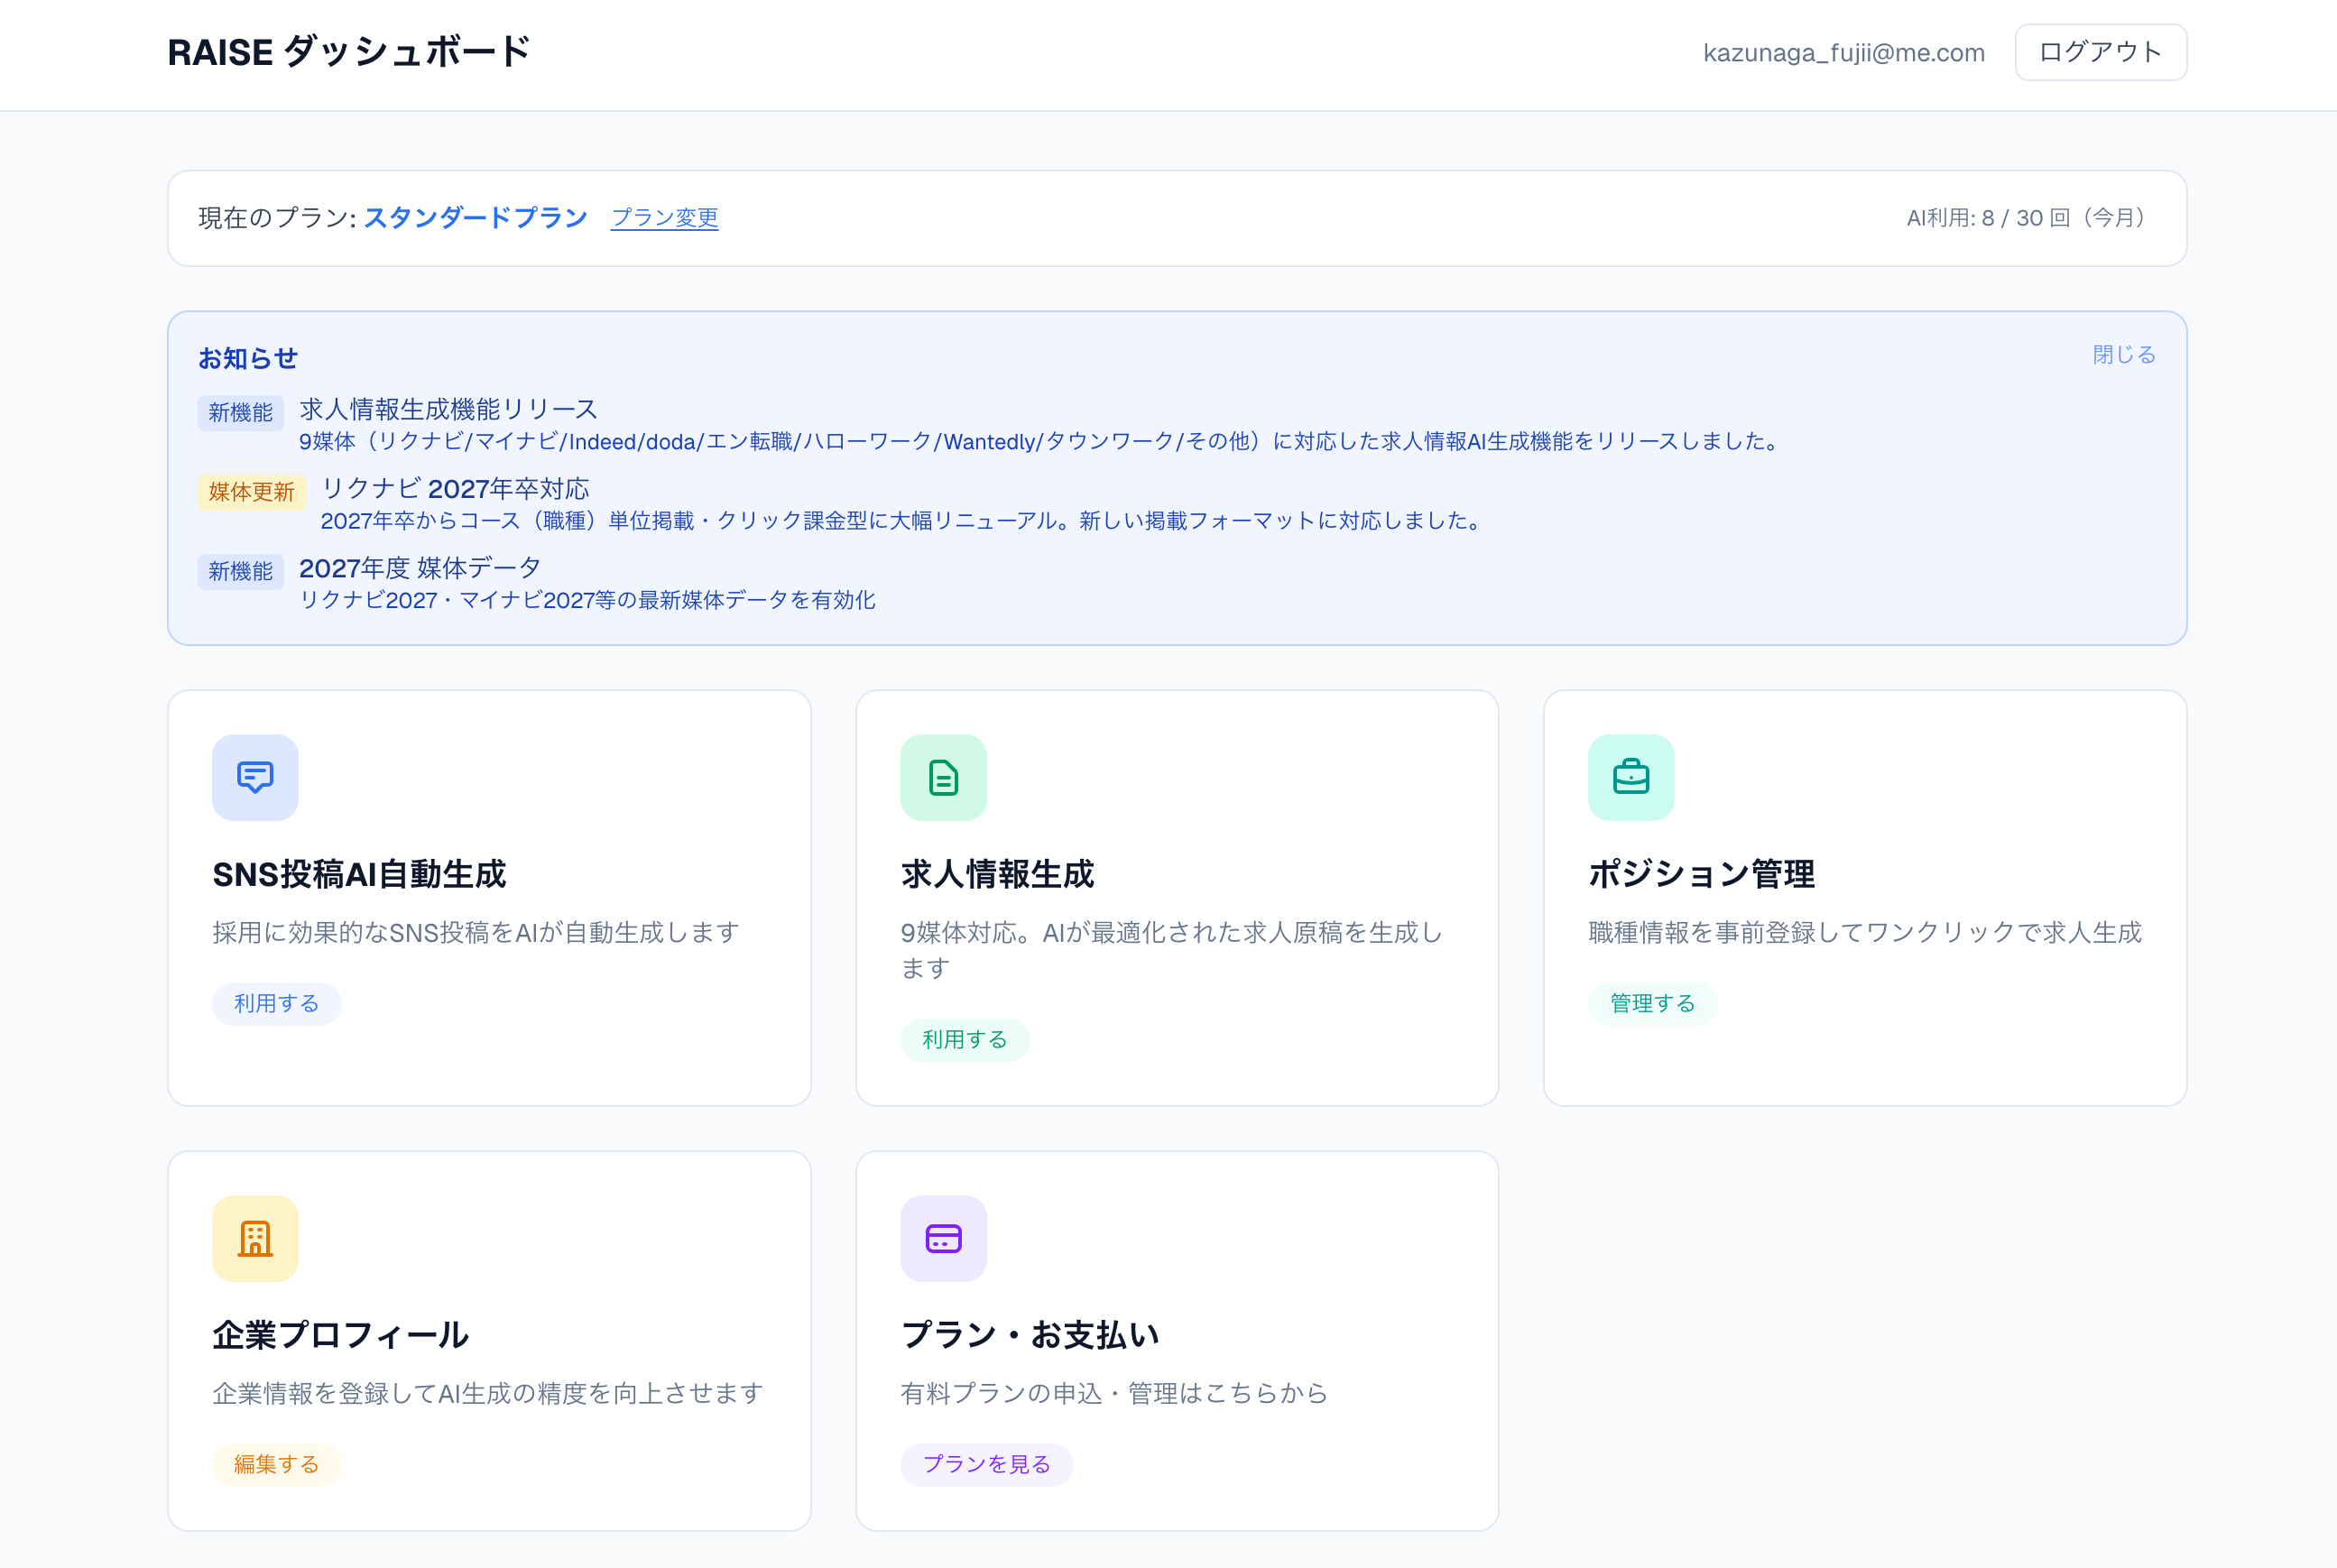
Task: Click the 新機能 badge on 2027年度 媒体データ
Action: [x=240, y=571]
